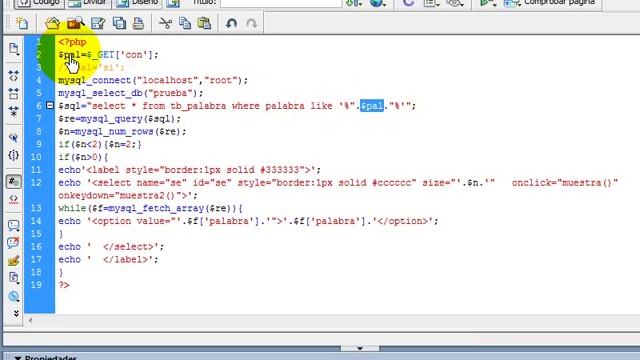
Task: Toggle line numbers off
Action: point(13,182)
